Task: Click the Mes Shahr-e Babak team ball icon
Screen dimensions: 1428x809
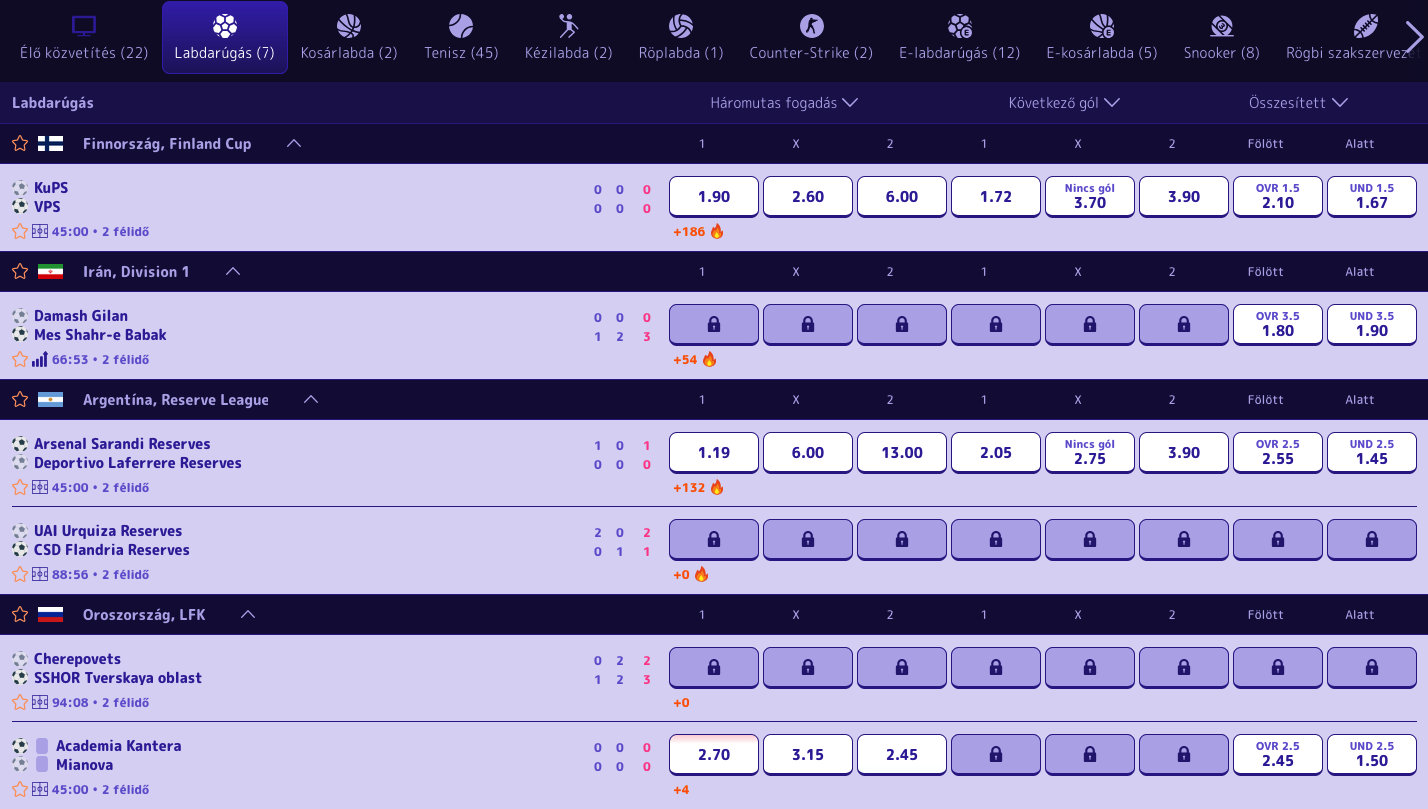Action: point(20,335)
